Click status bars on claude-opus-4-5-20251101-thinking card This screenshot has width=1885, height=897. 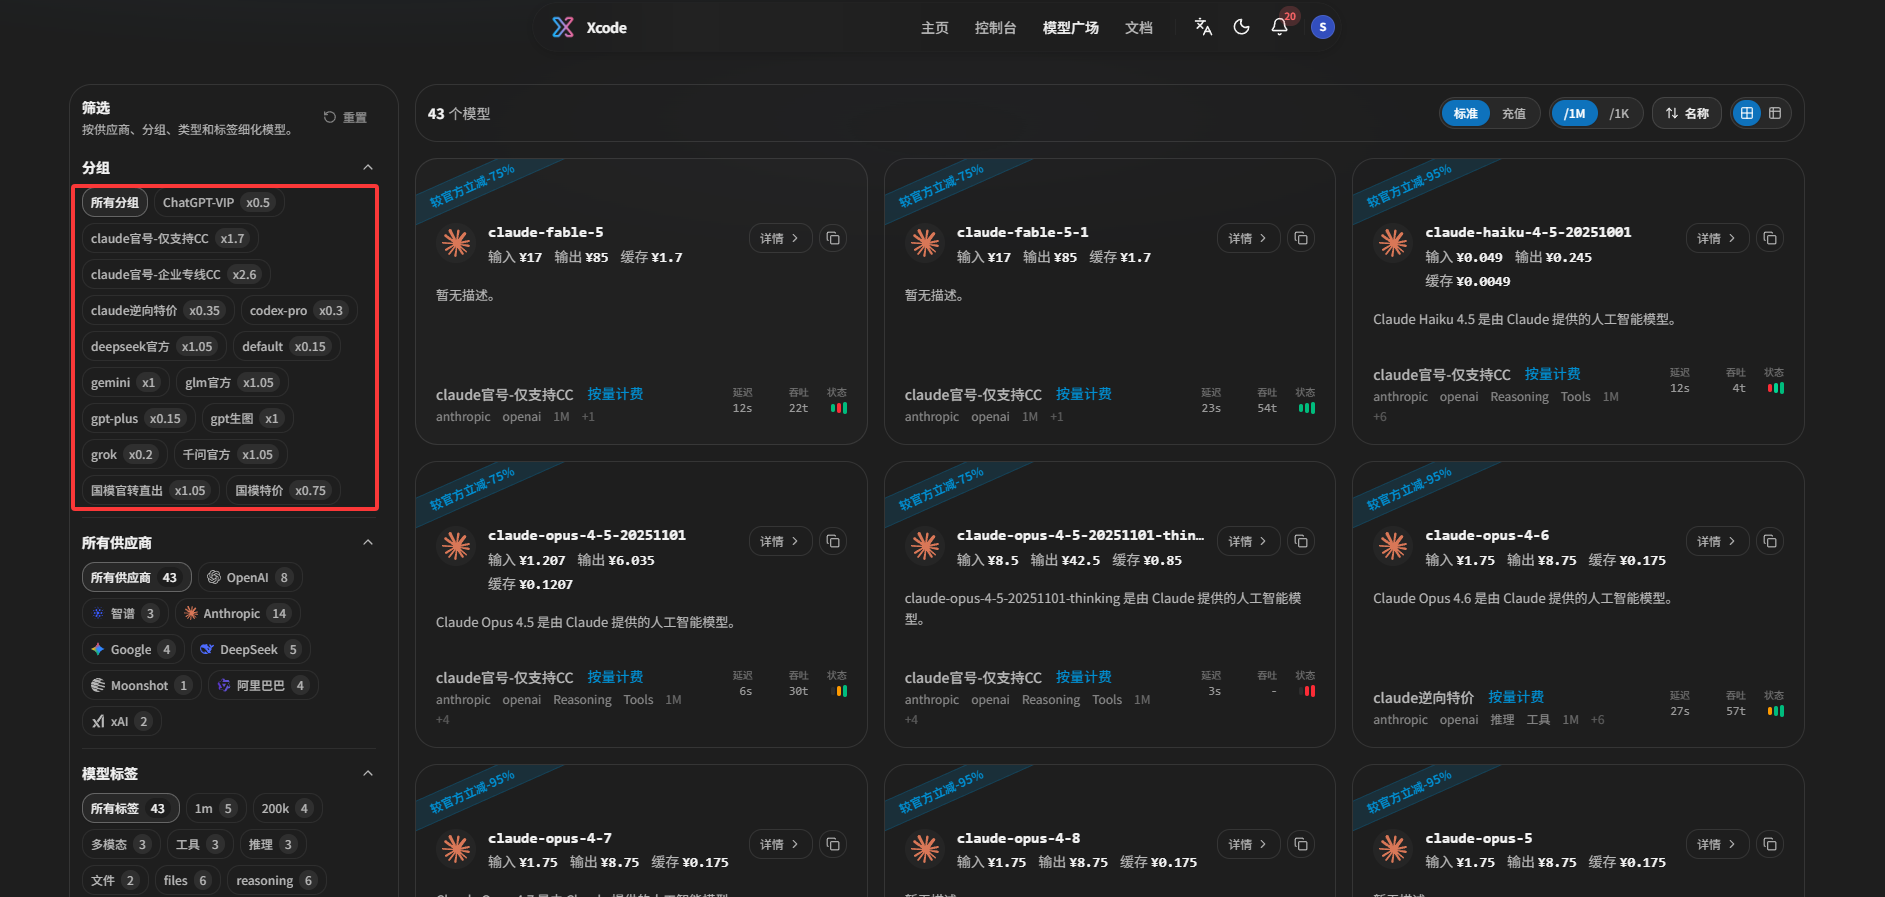pos(1307,691)
